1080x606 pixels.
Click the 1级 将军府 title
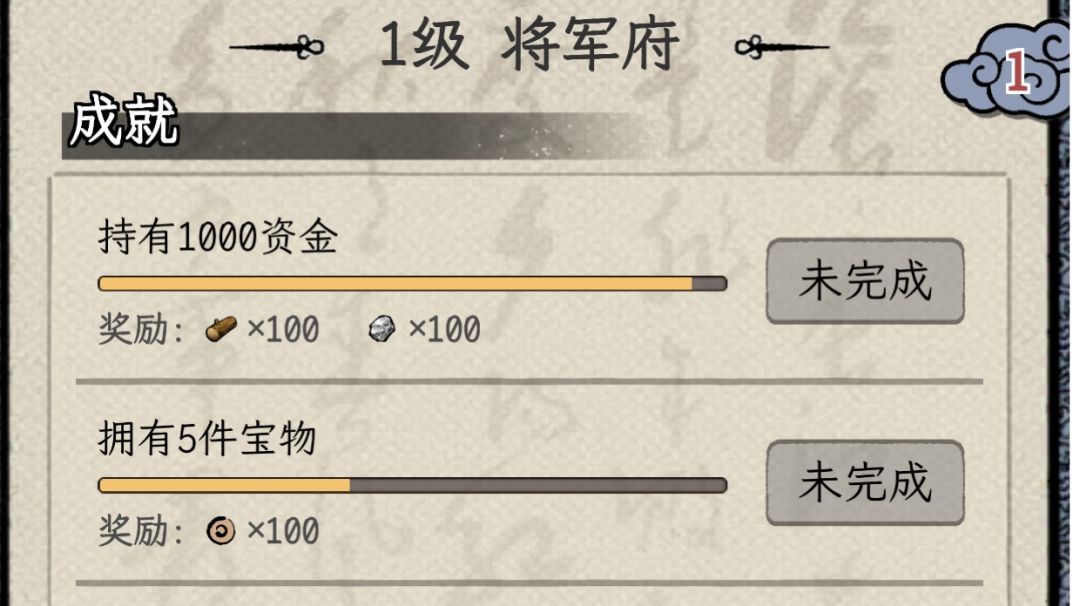(x=529, y=45)
